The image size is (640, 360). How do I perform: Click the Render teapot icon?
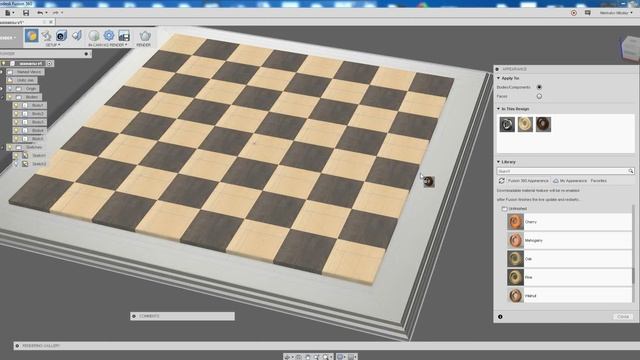tap(145, 36)
